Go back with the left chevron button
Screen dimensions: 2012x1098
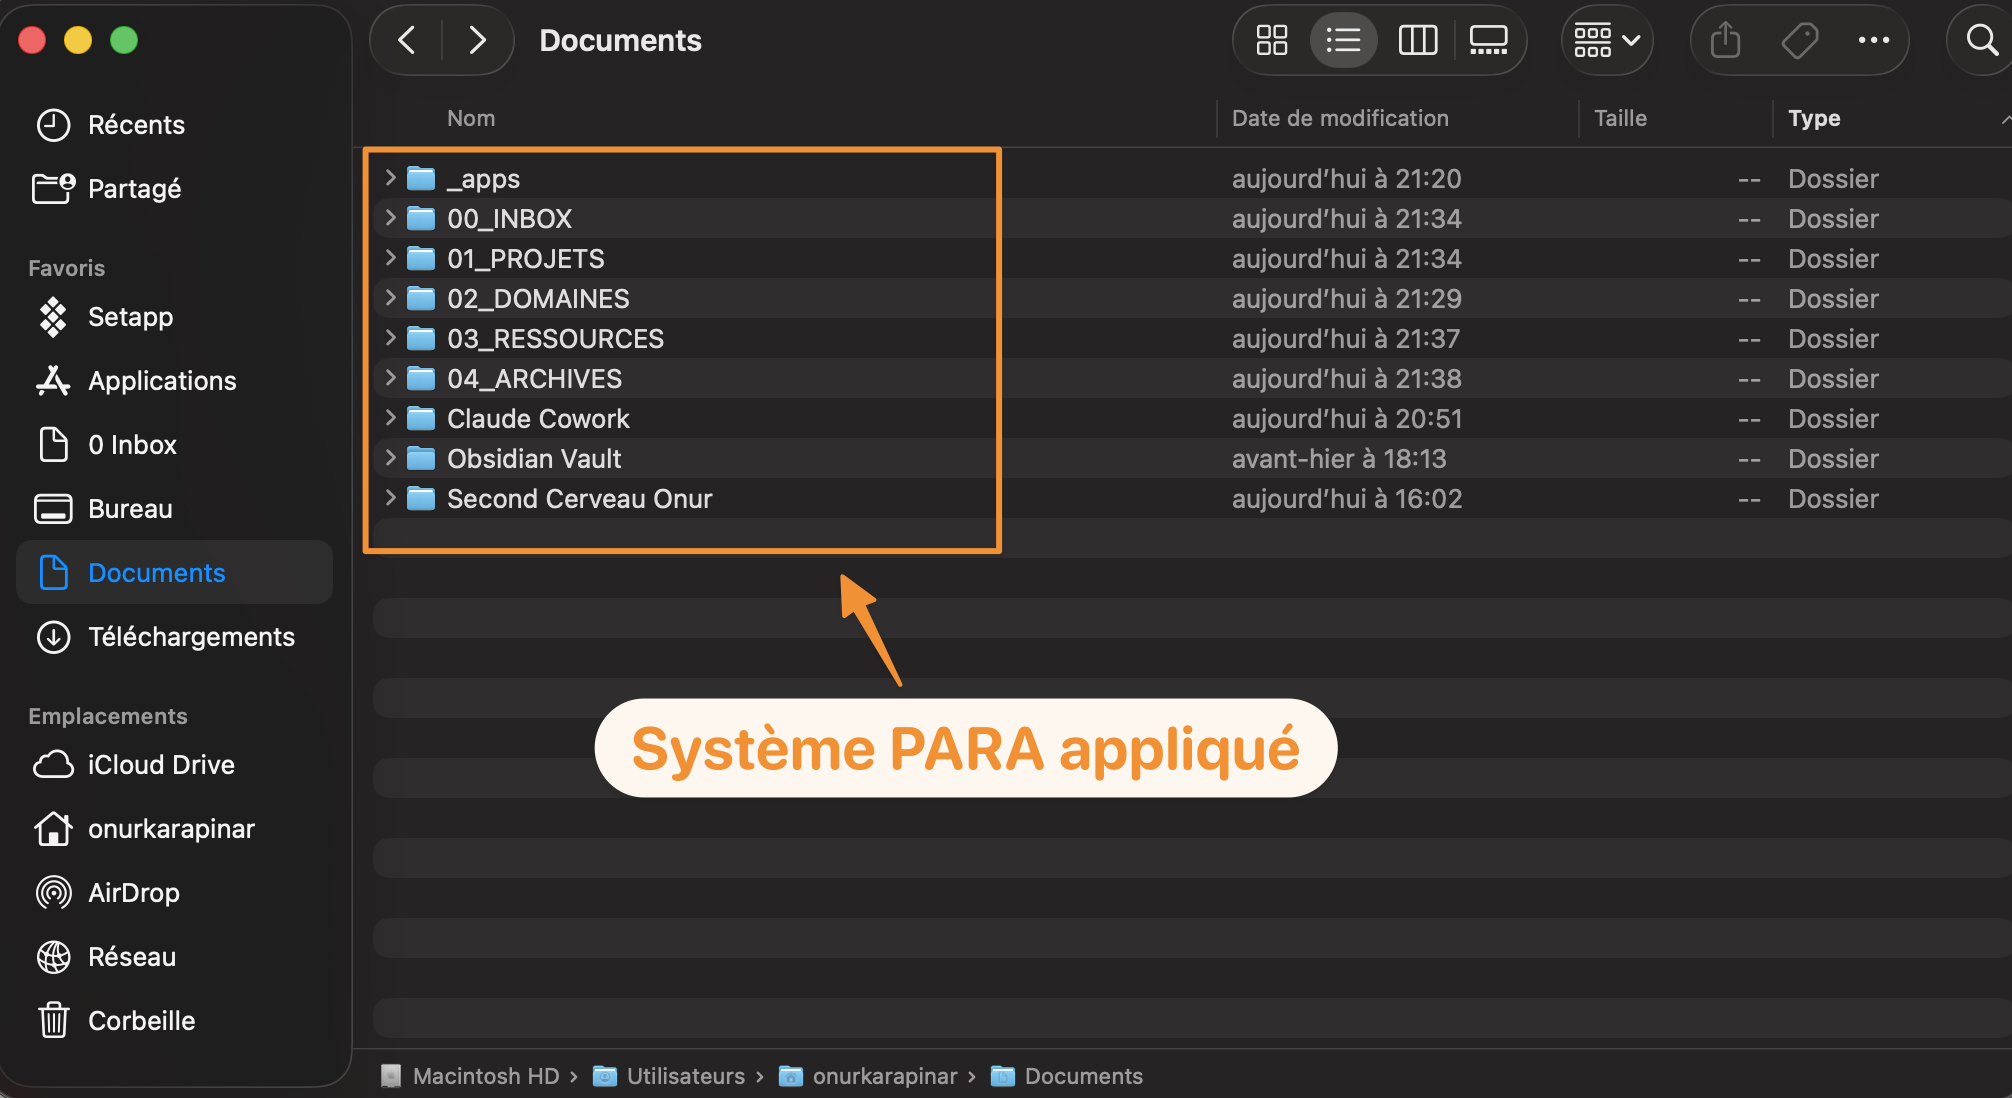point(407,40)
